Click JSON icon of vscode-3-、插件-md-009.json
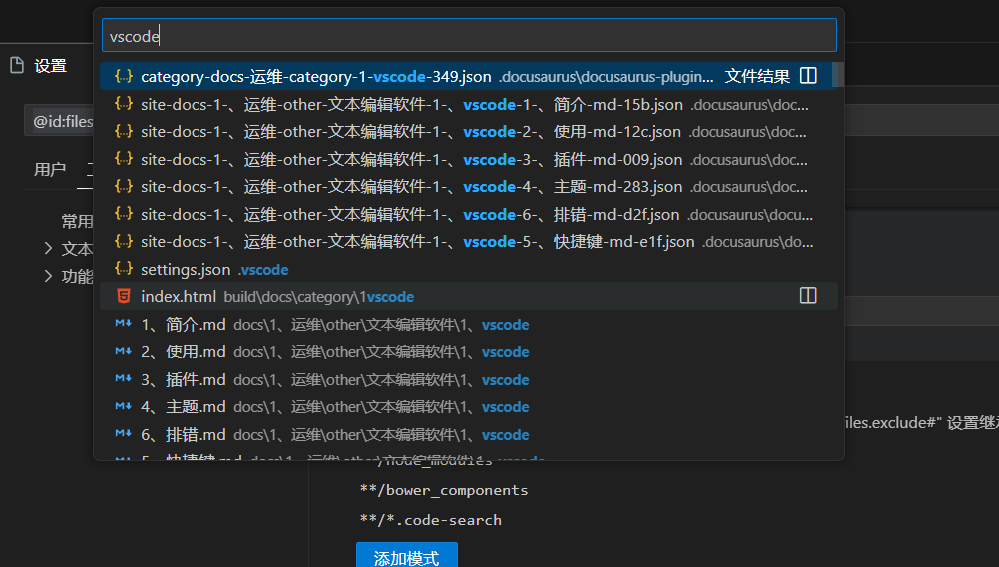 [x=124, y=159]
